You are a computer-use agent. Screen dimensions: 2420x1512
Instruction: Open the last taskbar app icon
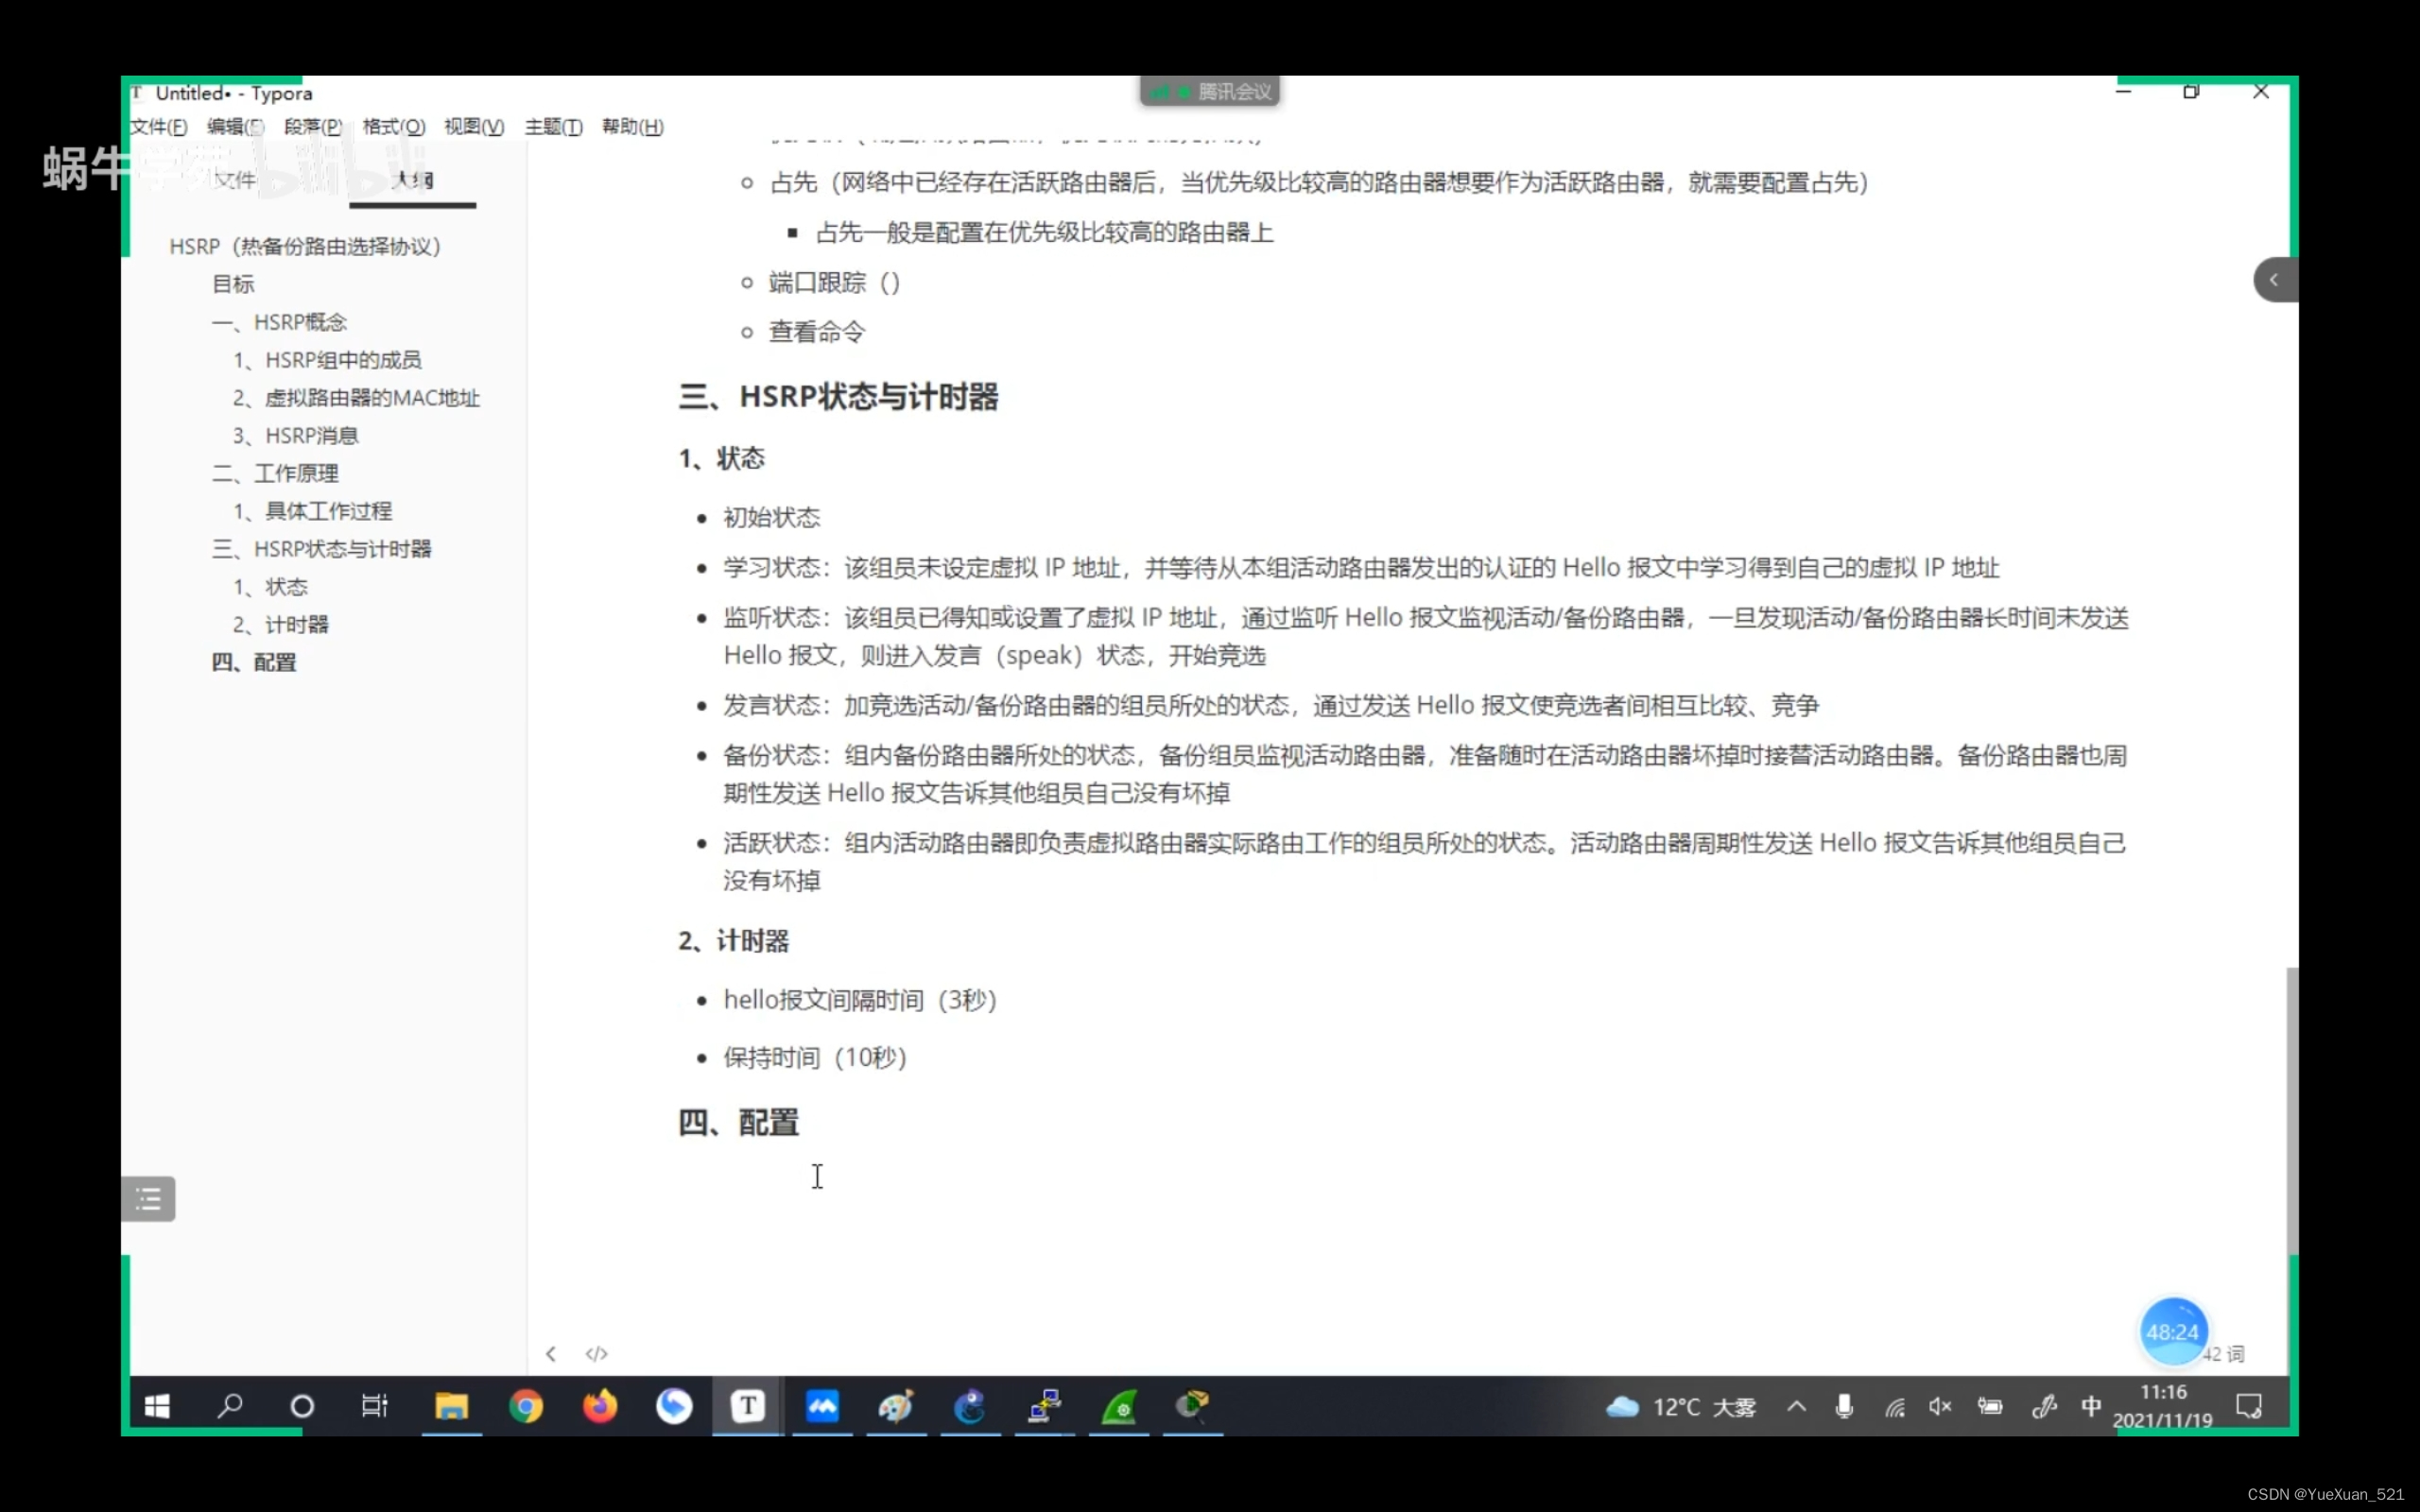tap(1193, 1407)
